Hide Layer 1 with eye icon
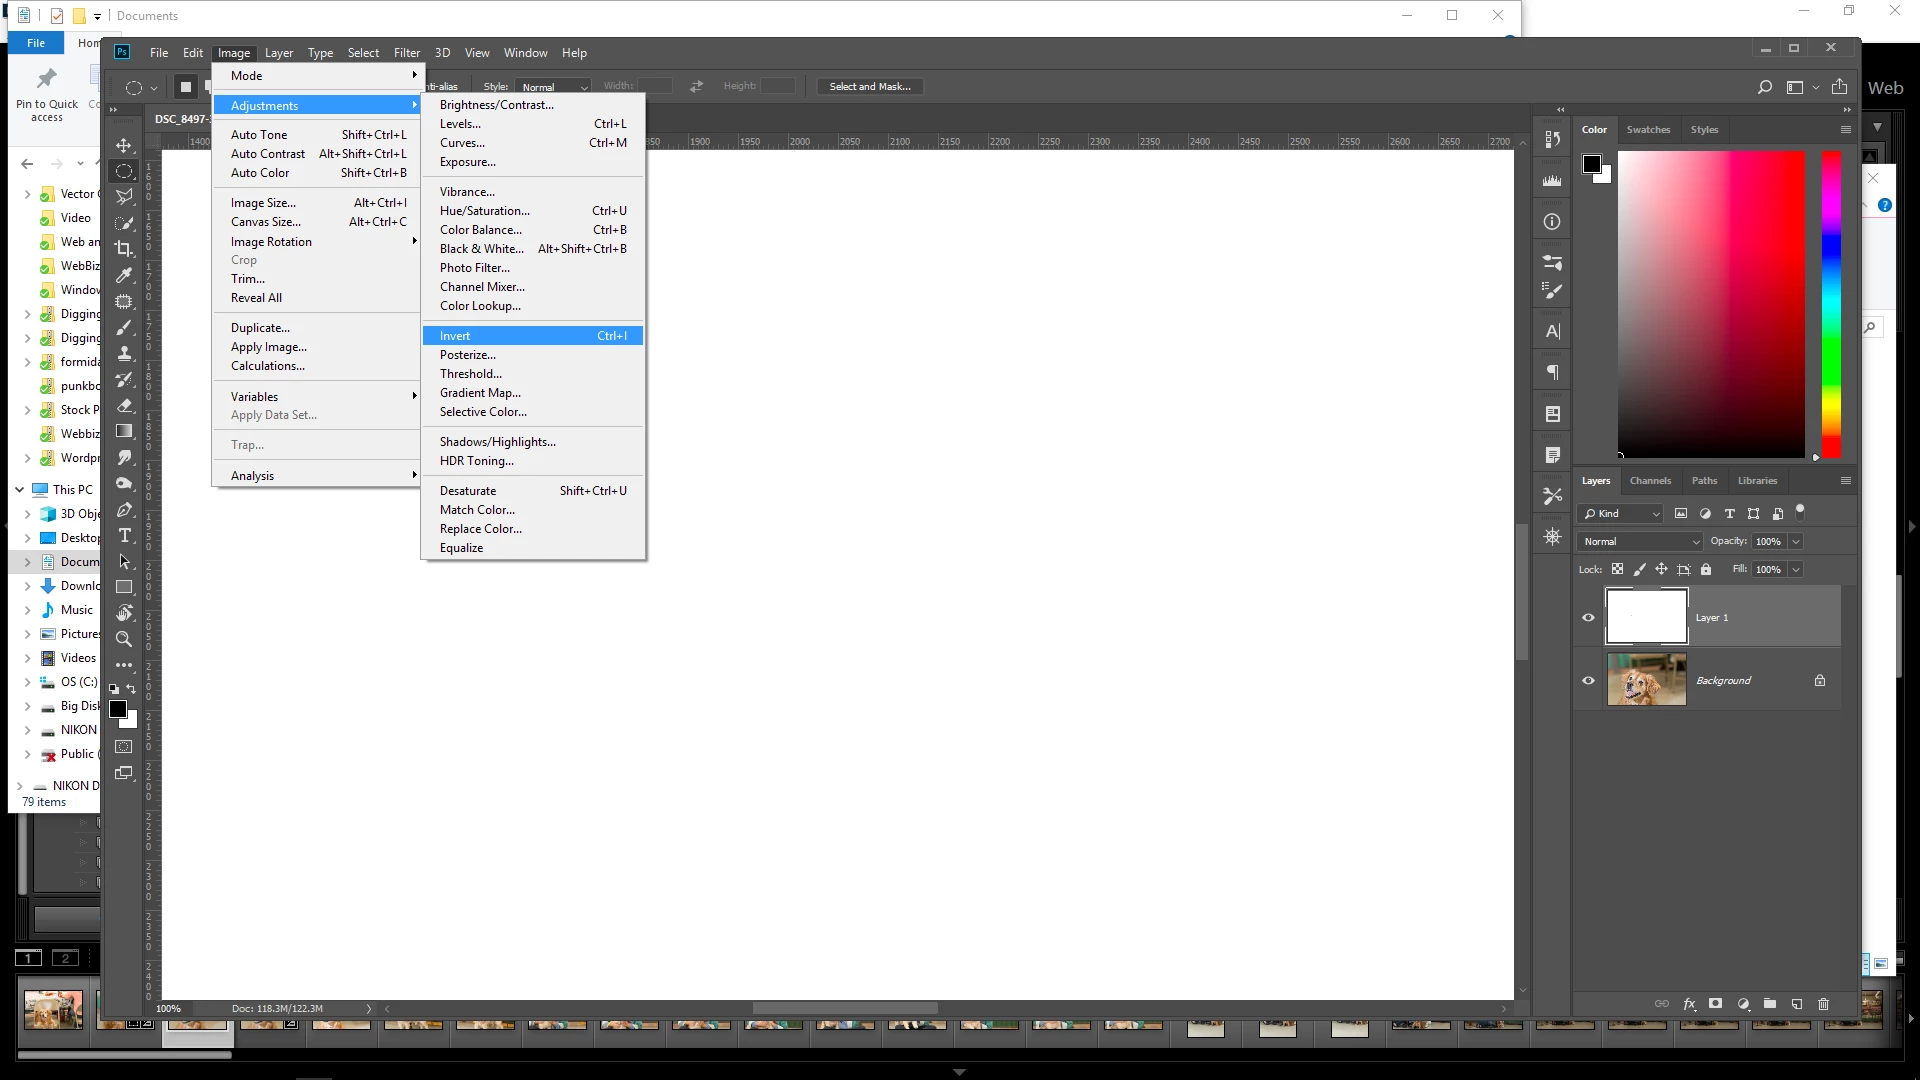1920x1080 pixels. point(1588,617)
